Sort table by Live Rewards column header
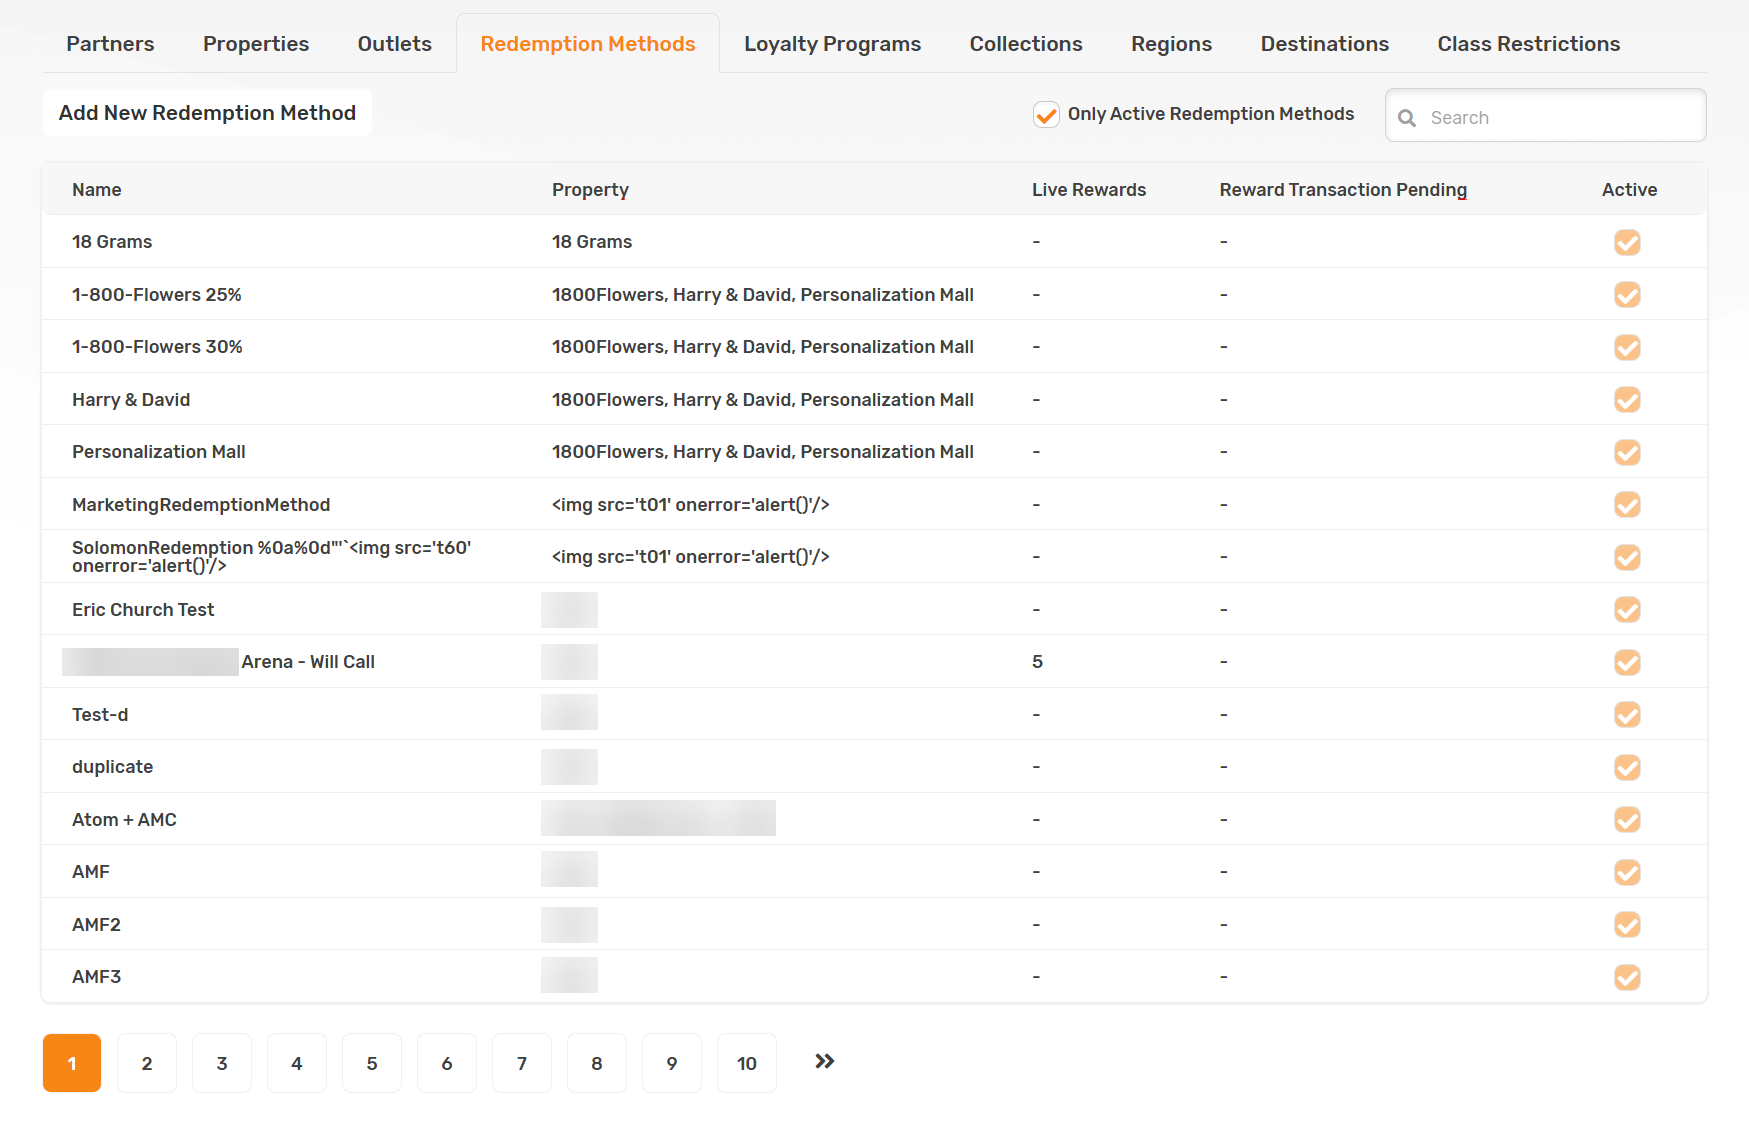Image resolution: width=1749 pixels, height=1133 pixels. pos(1089,190)
